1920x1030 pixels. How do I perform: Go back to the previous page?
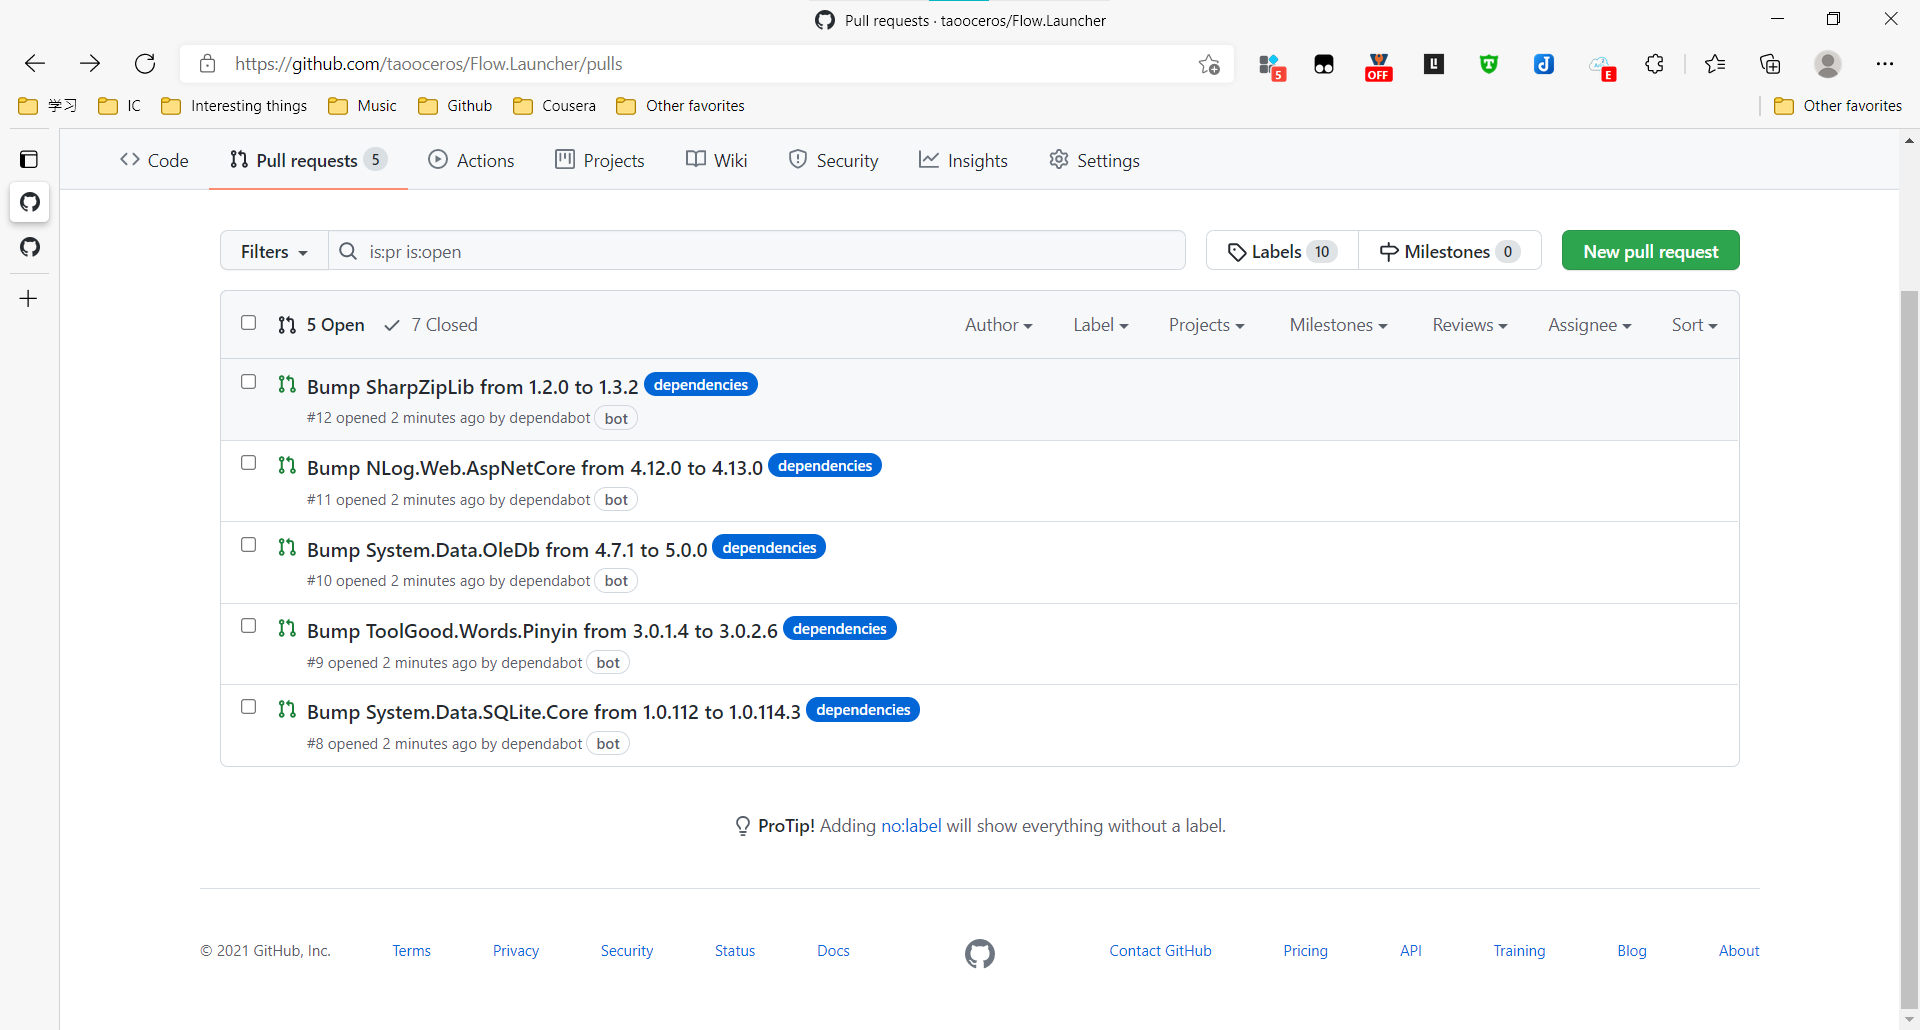point(35,64)
